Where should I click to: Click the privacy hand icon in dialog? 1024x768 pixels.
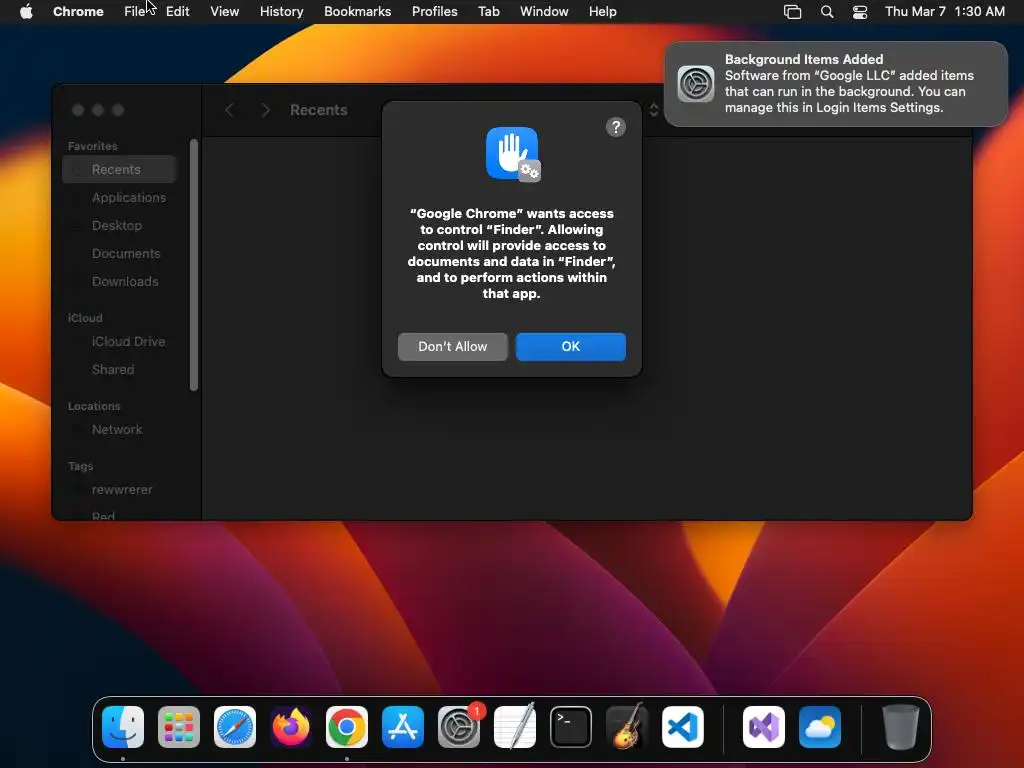[x=513, y=154]
